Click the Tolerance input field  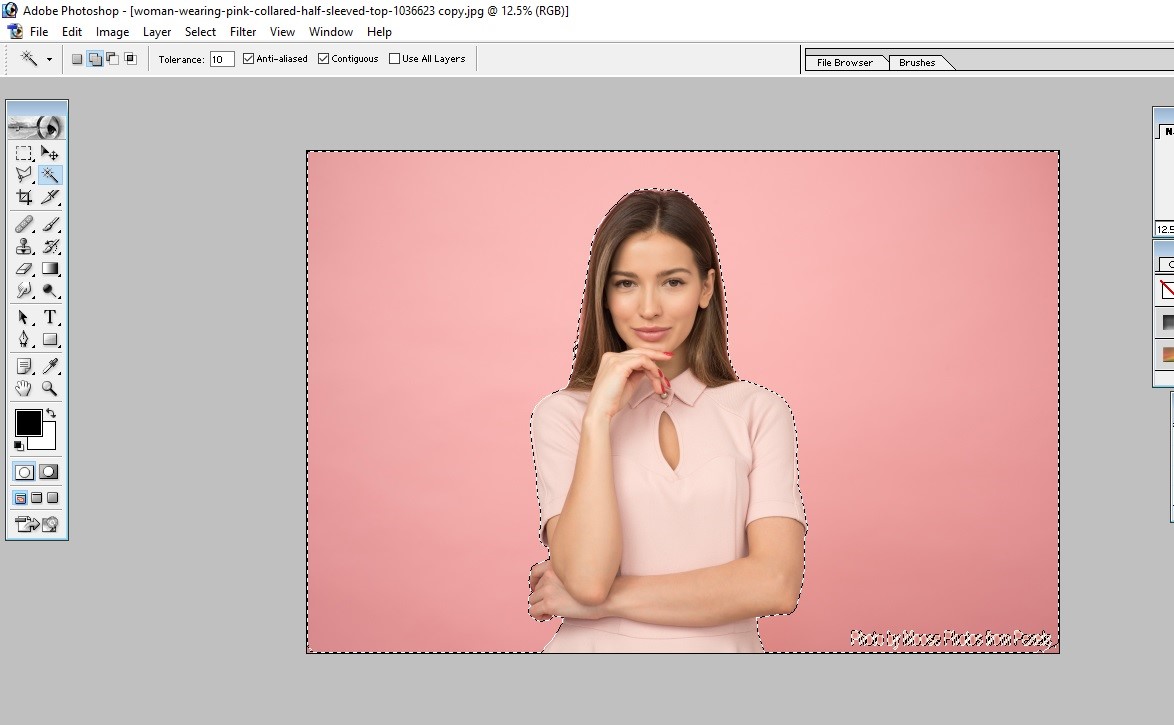tap(222, 59)
